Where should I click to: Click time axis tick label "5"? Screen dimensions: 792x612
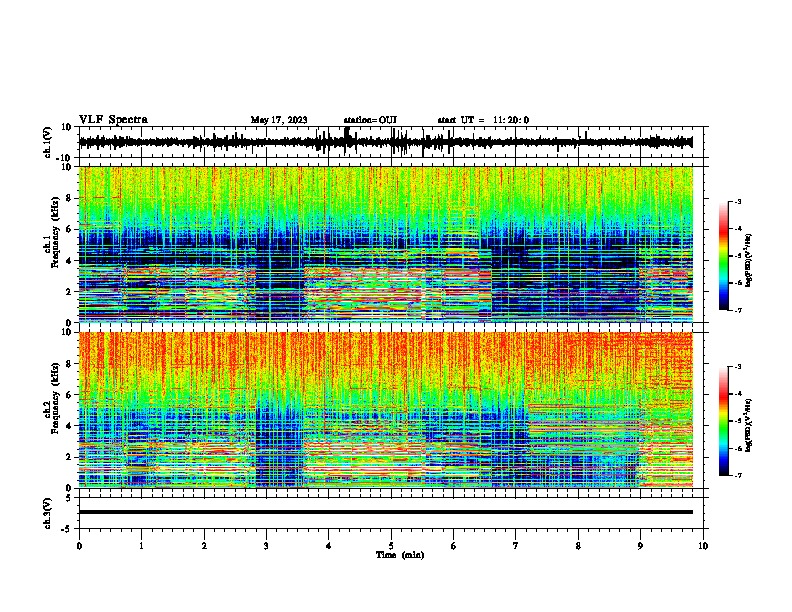(x=391, y=546)
